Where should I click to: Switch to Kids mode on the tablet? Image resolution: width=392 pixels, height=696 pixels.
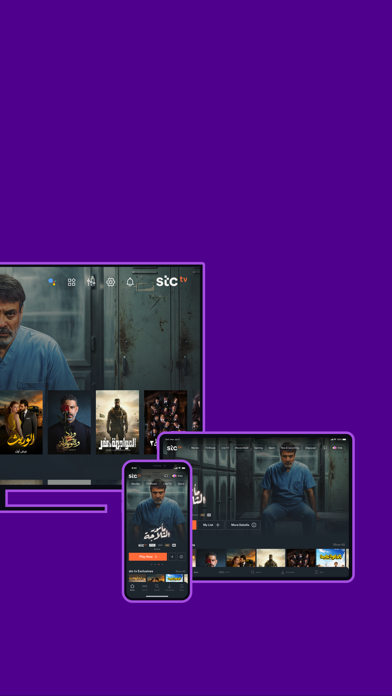click(x=338, y=448)
